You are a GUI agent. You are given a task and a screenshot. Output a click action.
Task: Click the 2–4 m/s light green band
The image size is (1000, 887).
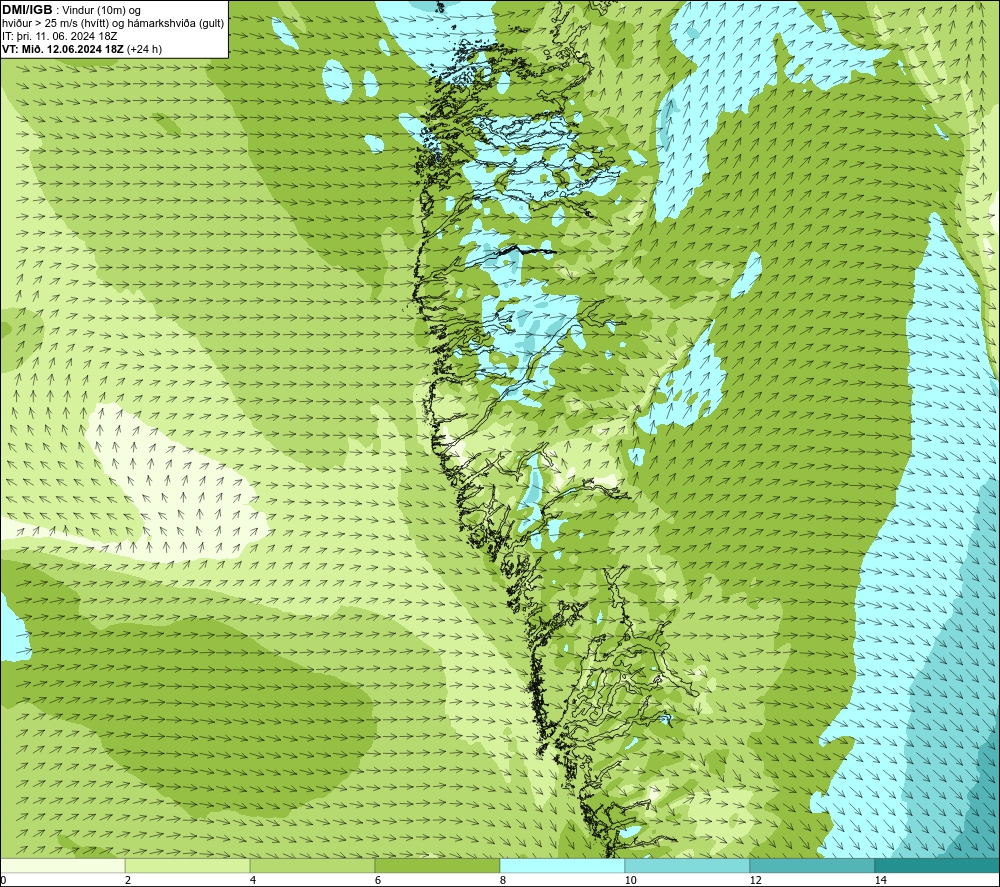click(188, 865)
